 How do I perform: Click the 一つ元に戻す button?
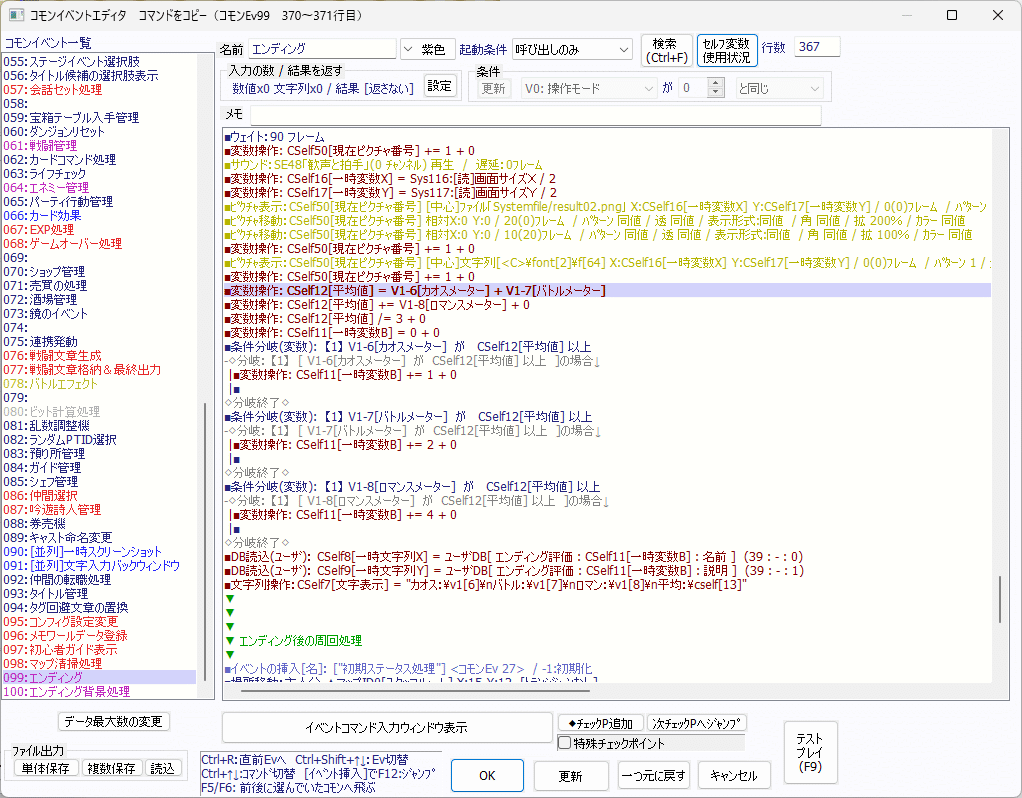coord(653,776)
